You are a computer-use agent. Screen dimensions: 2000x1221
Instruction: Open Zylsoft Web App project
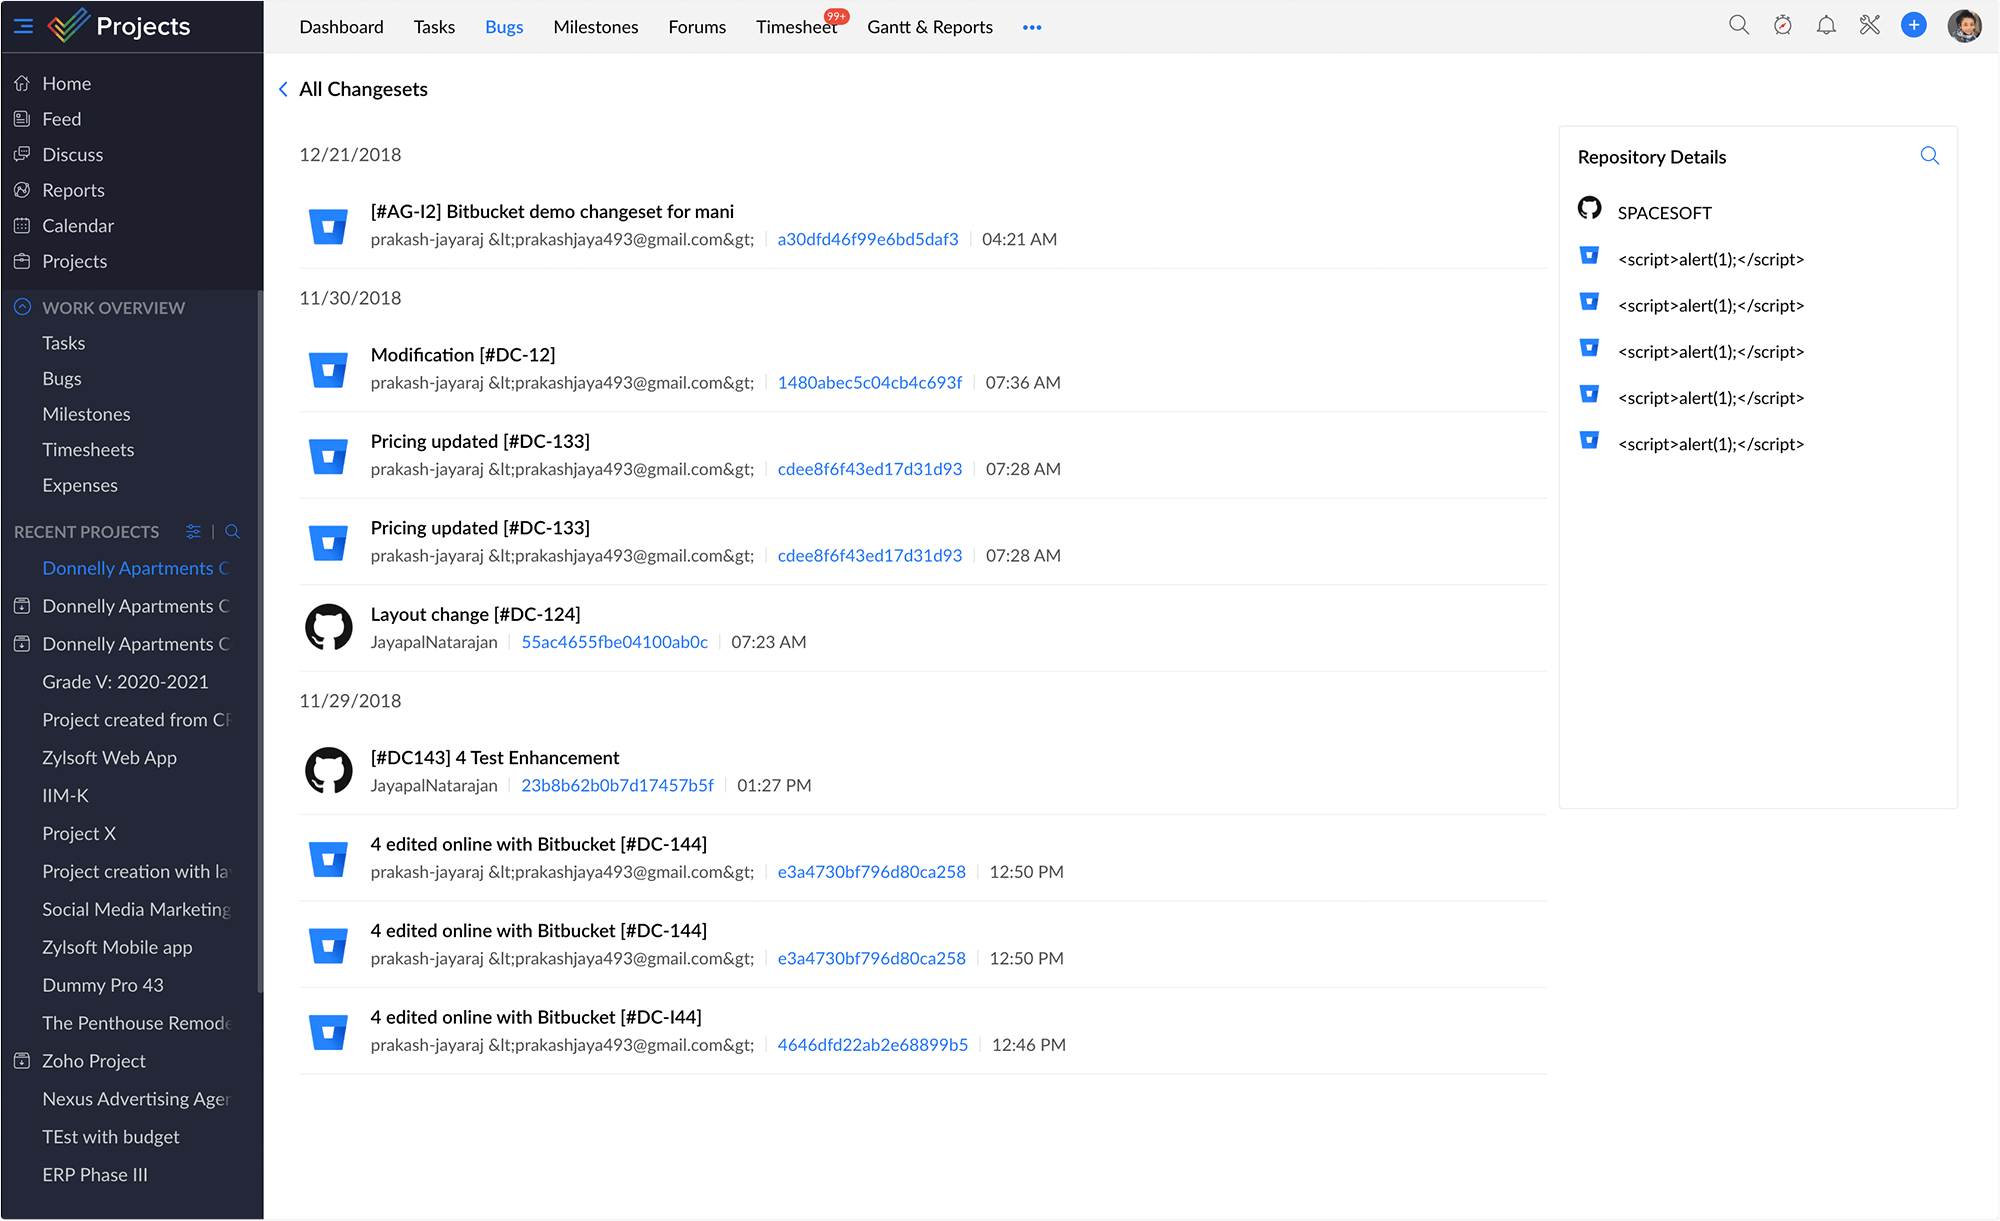pos(109,758)
